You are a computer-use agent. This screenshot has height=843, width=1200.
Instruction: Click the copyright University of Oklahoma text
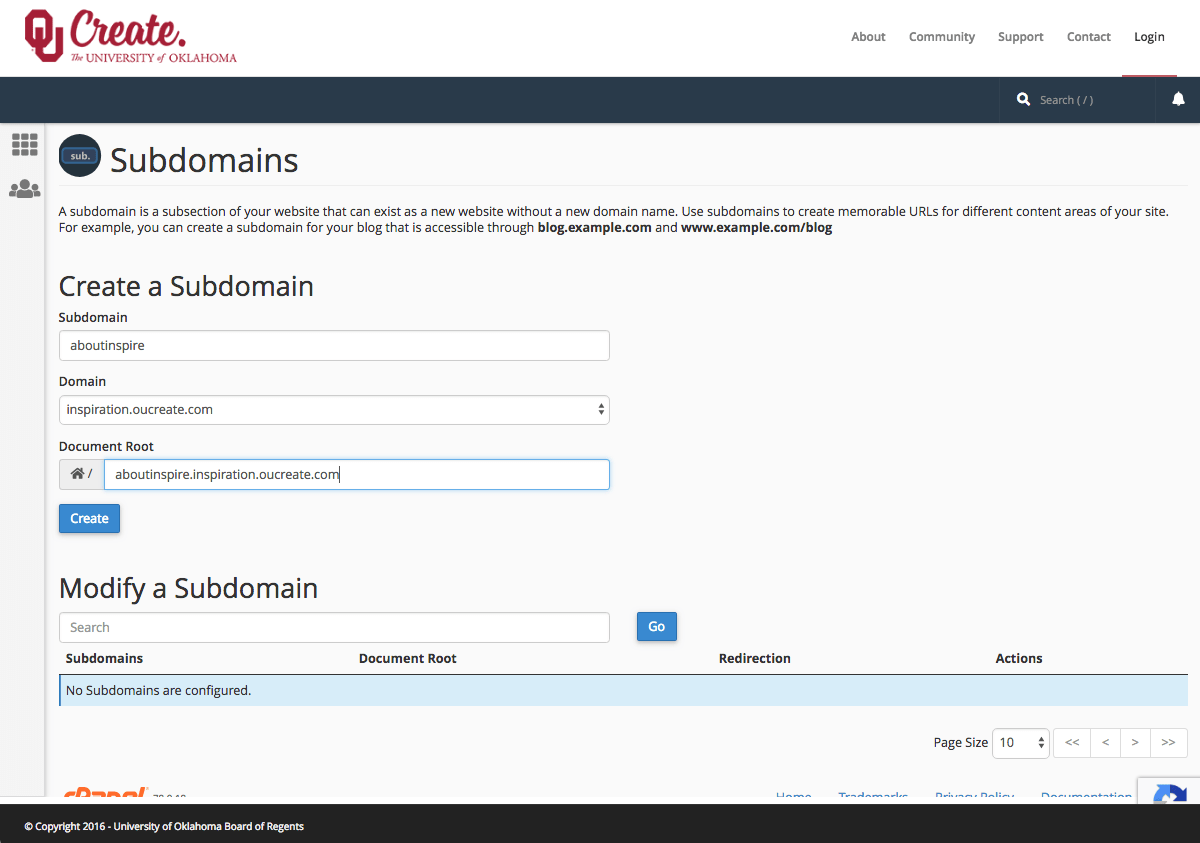[x=164, y=826]
